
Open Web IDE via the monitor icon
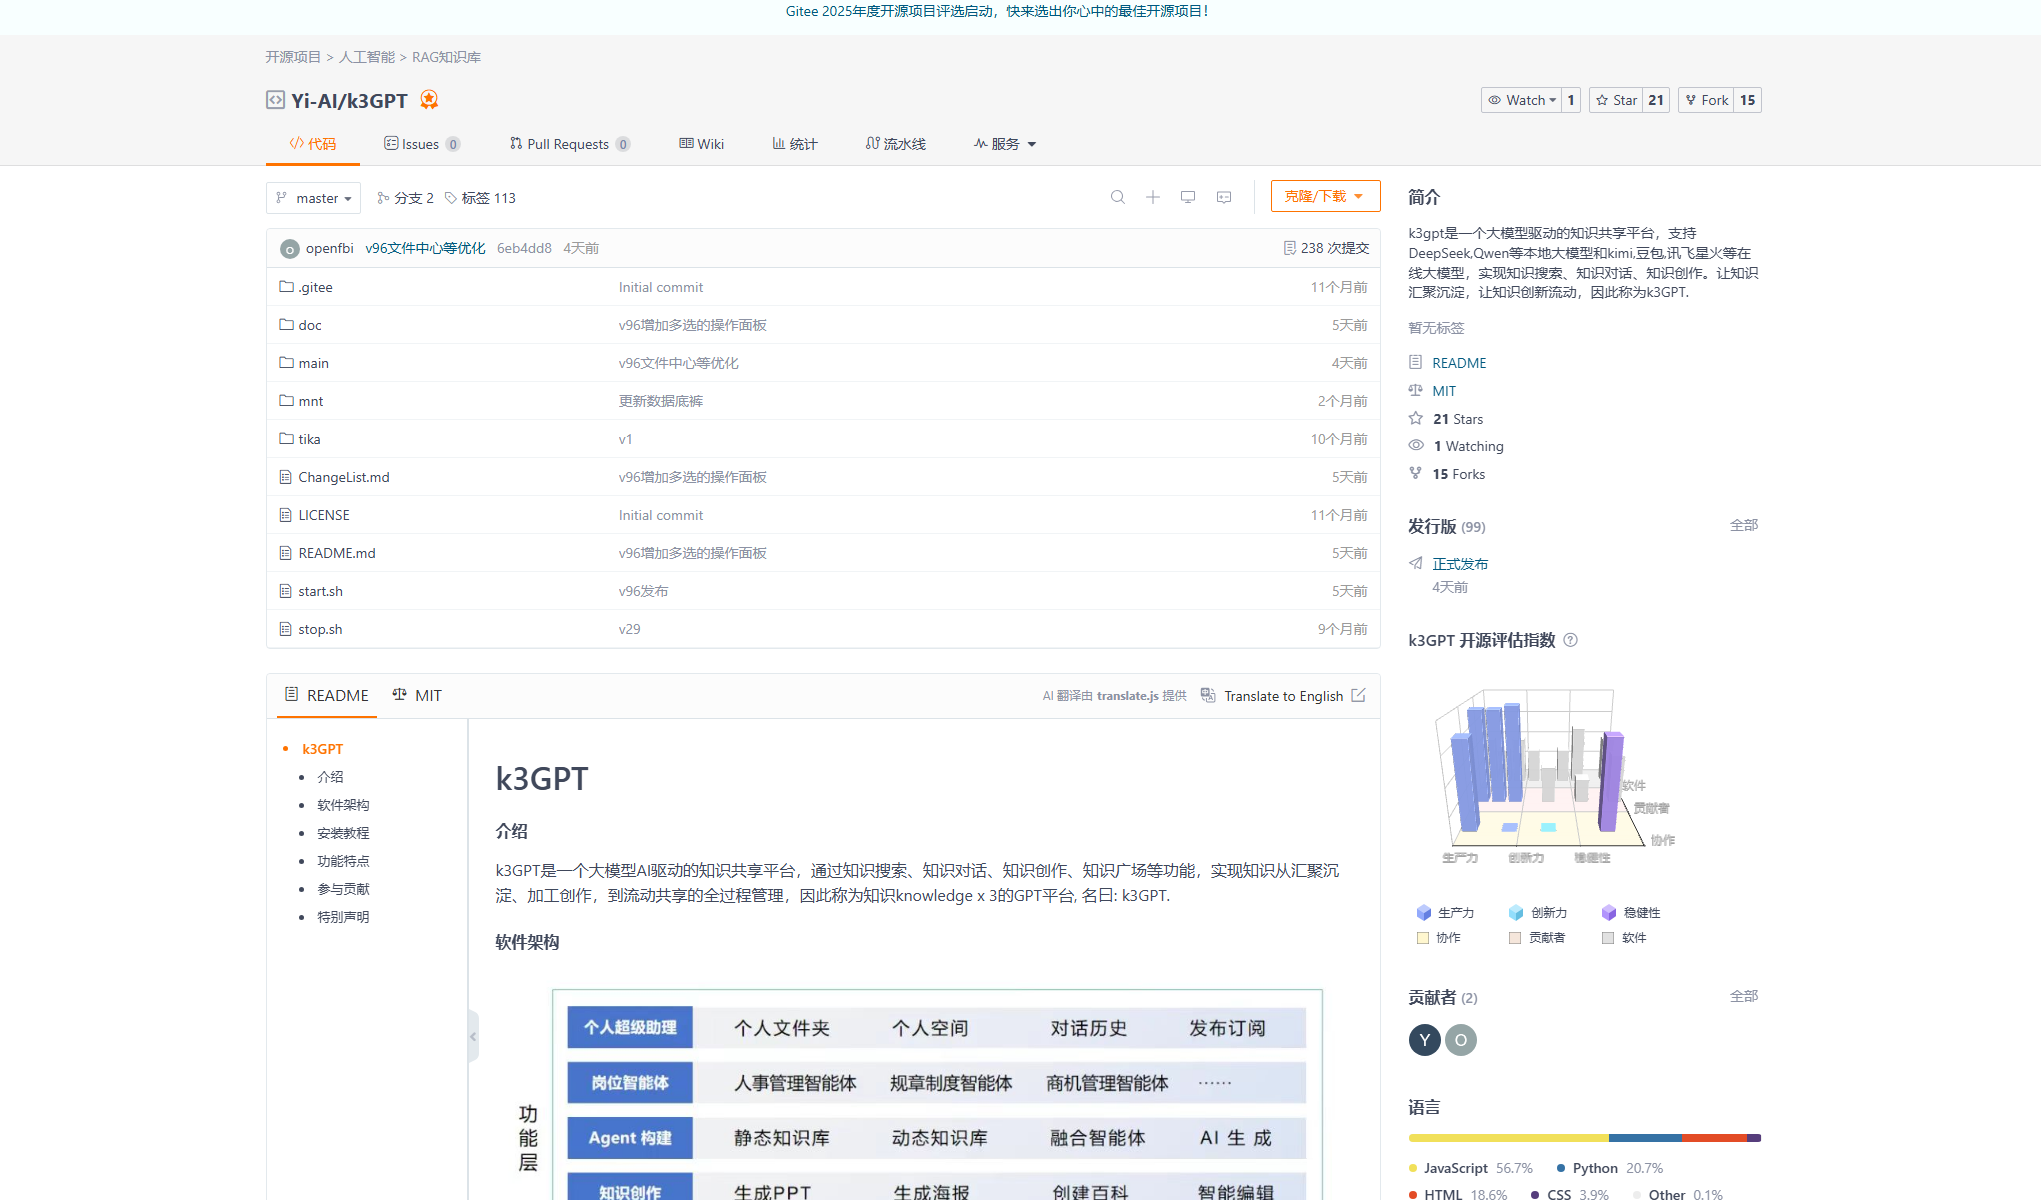tap(1188, 197)
